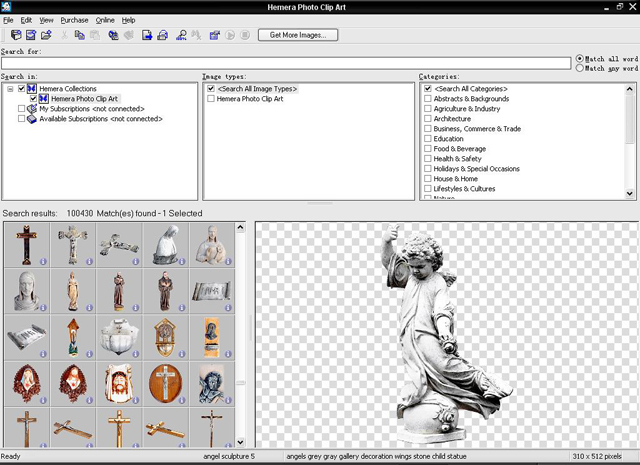Click the globe web toolbar icon
640x465 pixels.
113,35
